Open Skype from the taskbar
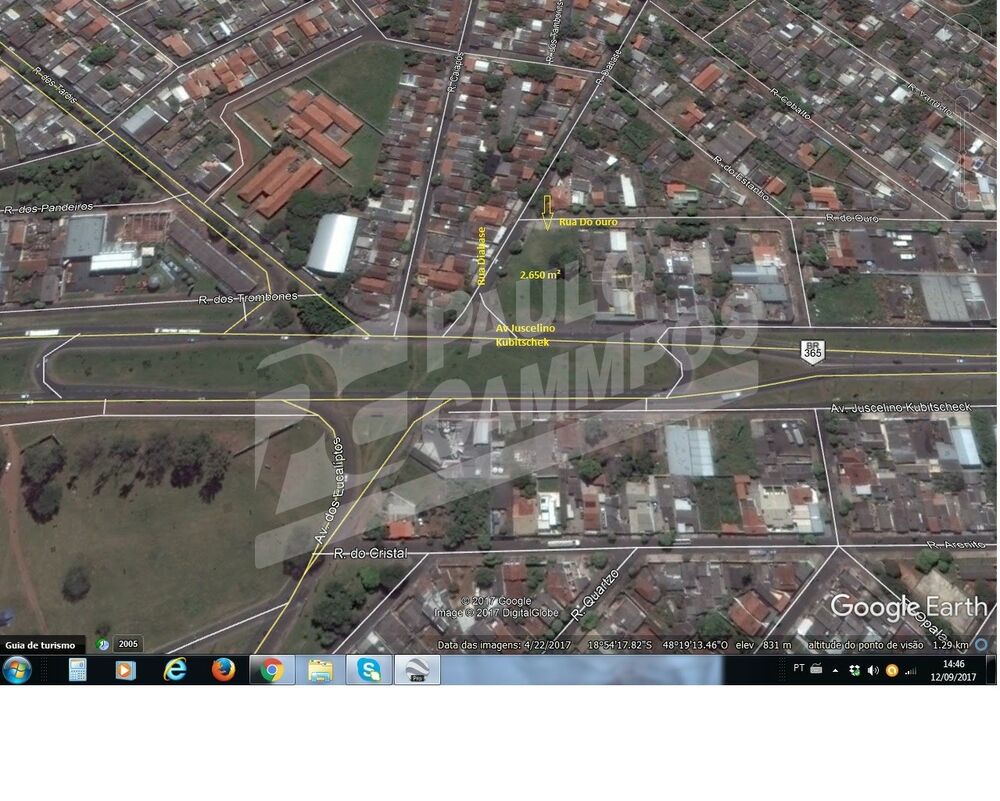 [x=367, y=670]
